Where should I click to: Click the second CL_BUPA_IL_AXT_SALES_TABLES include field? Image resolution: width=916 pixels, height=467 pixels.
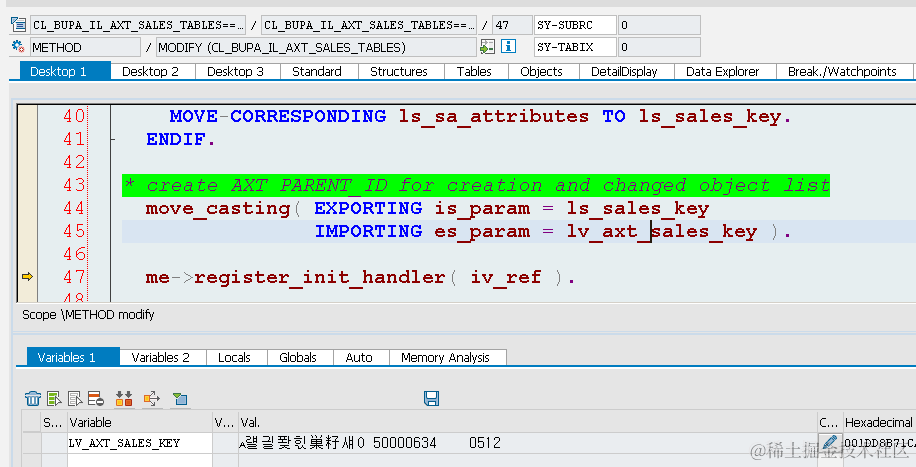point(369,25)
